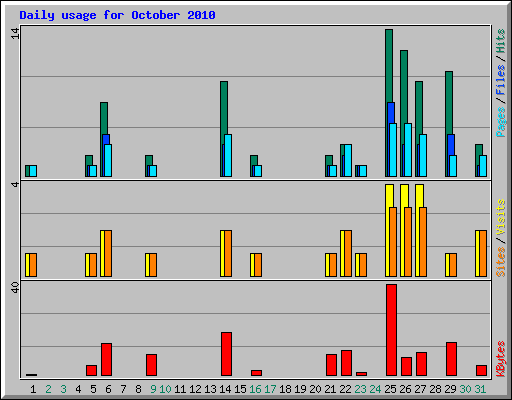Select the tallest green Hits bar for day 25
This screenshot has height=400, width=512.
click(389, 65)
